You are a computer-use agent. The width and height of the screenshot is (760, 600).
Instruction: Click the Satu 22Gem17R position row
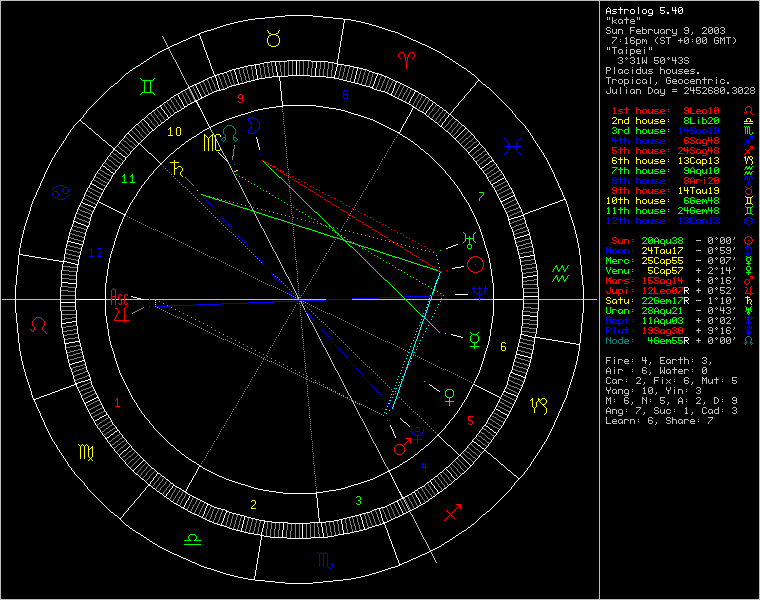pyautogui.click(x=681, y=300)
